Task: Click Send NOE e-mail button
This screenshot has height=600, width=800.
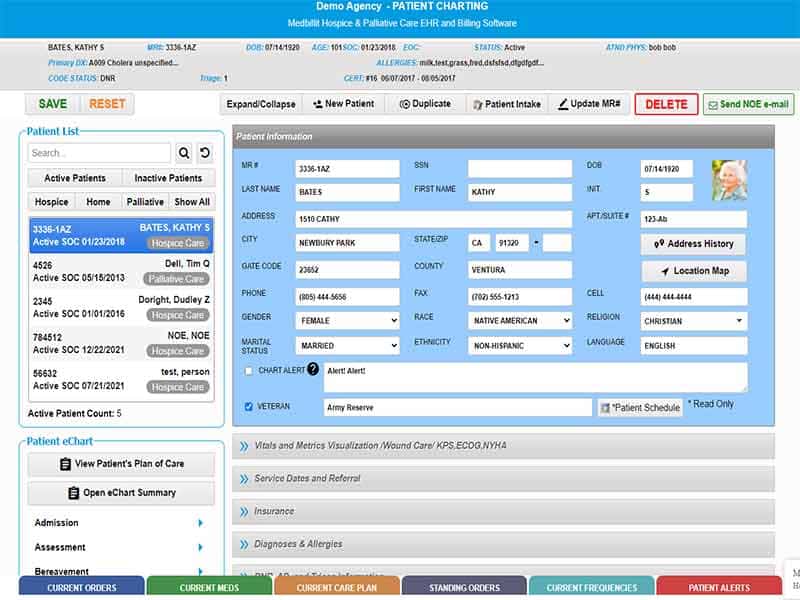Action: [748, 104]
